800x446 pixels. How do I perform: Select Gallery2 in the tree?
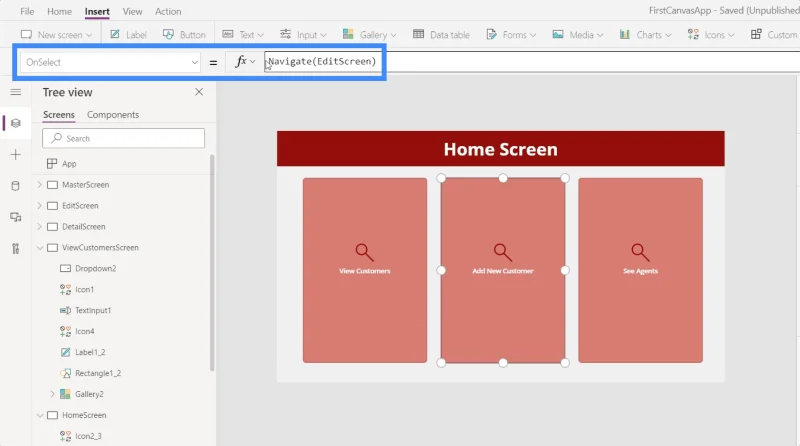tap(89, 394)
